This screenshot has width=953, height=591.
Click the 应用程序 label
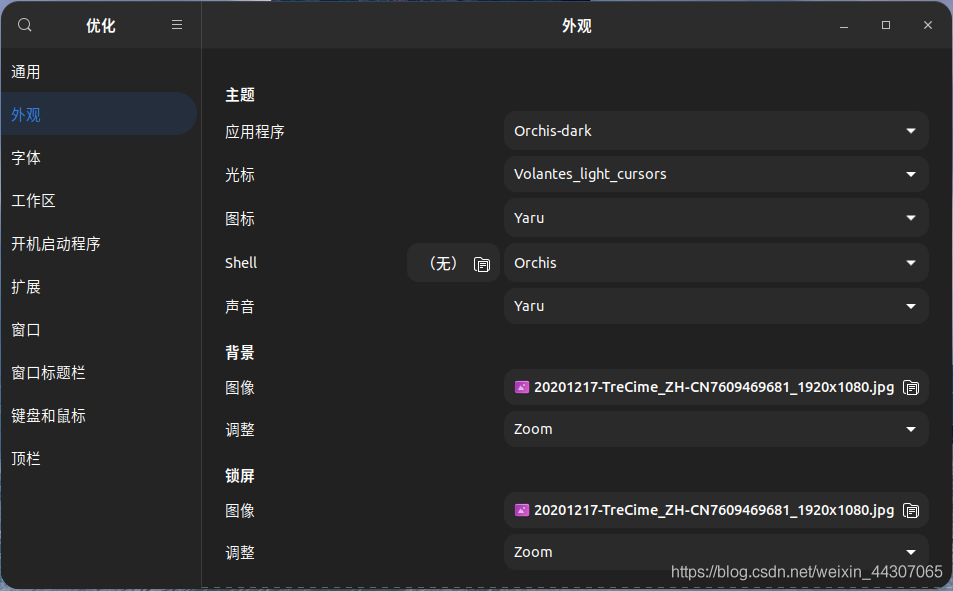(255, 132)
